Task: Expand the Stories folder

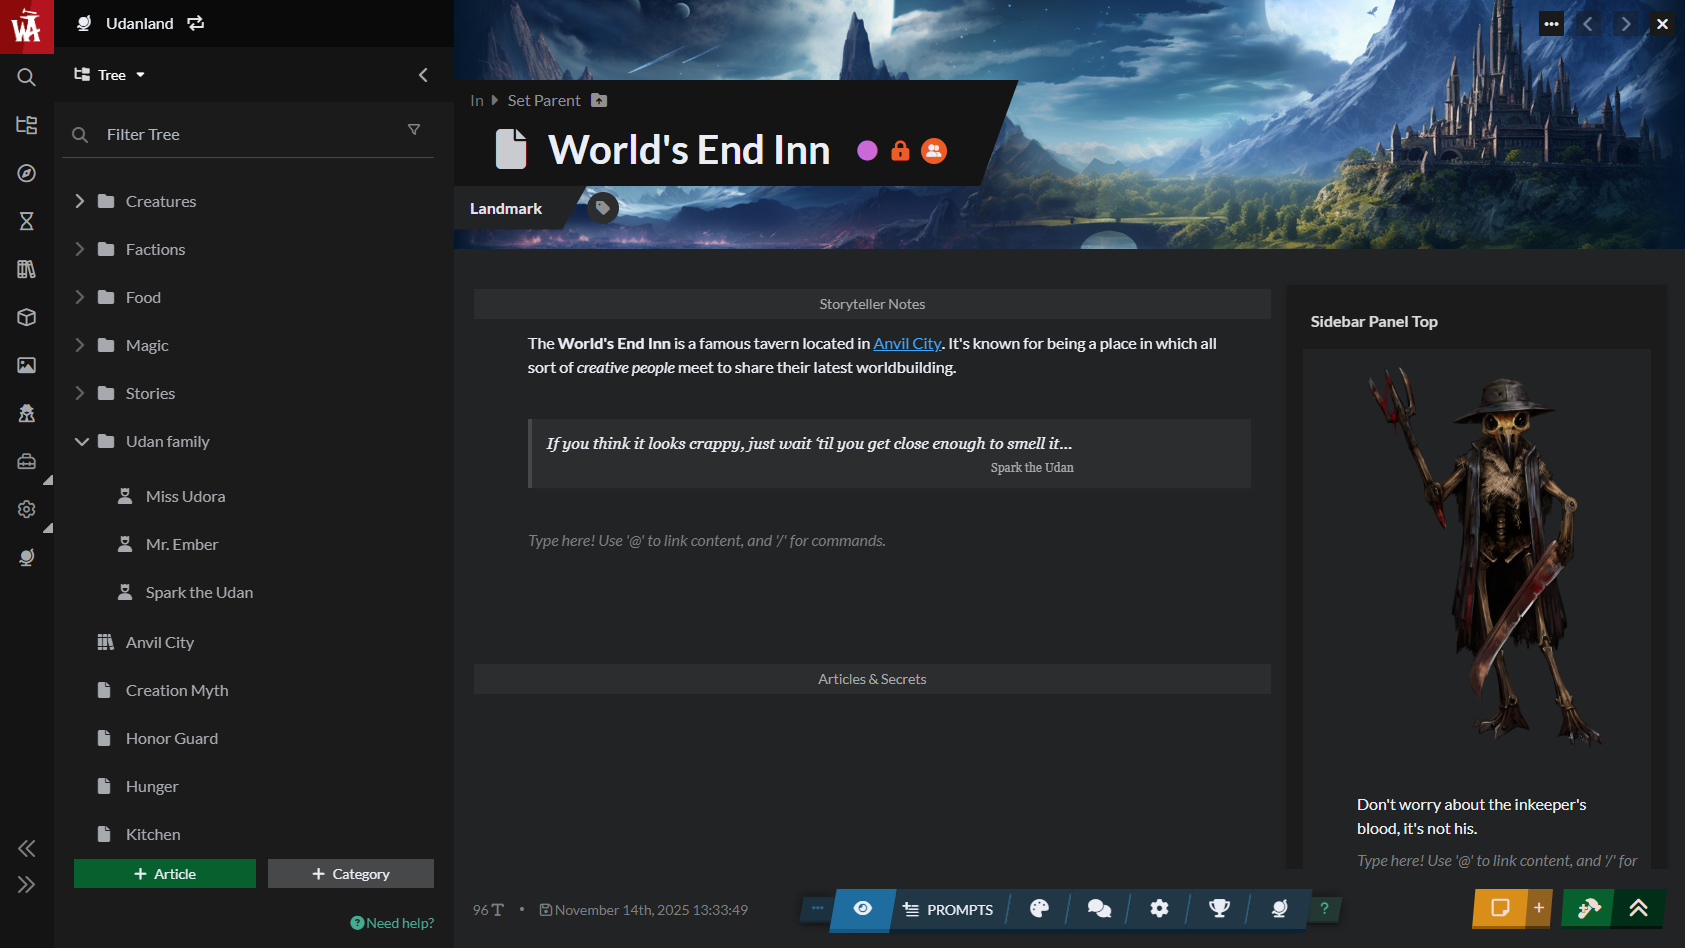Action: coord(80,393)
